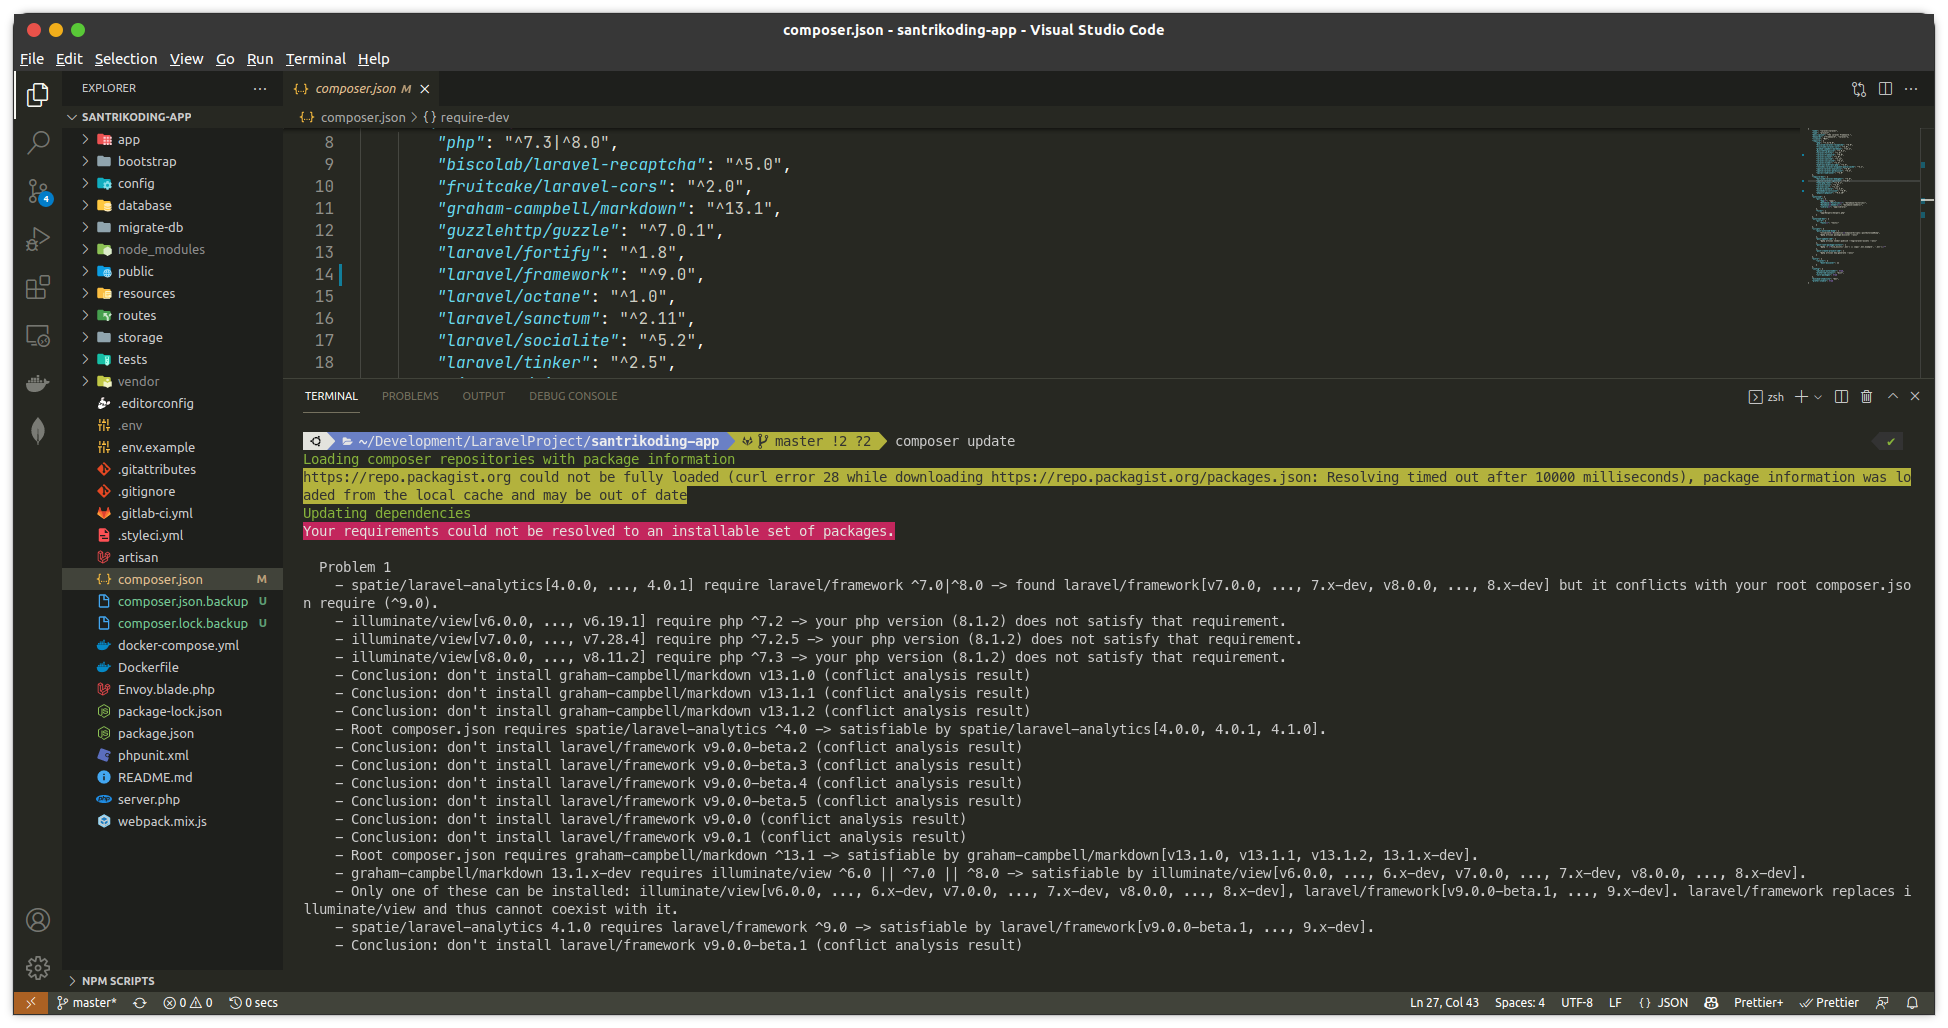Open the Dockerfile in explorer
The image size is (1948, 1028).
click(172, 668)
